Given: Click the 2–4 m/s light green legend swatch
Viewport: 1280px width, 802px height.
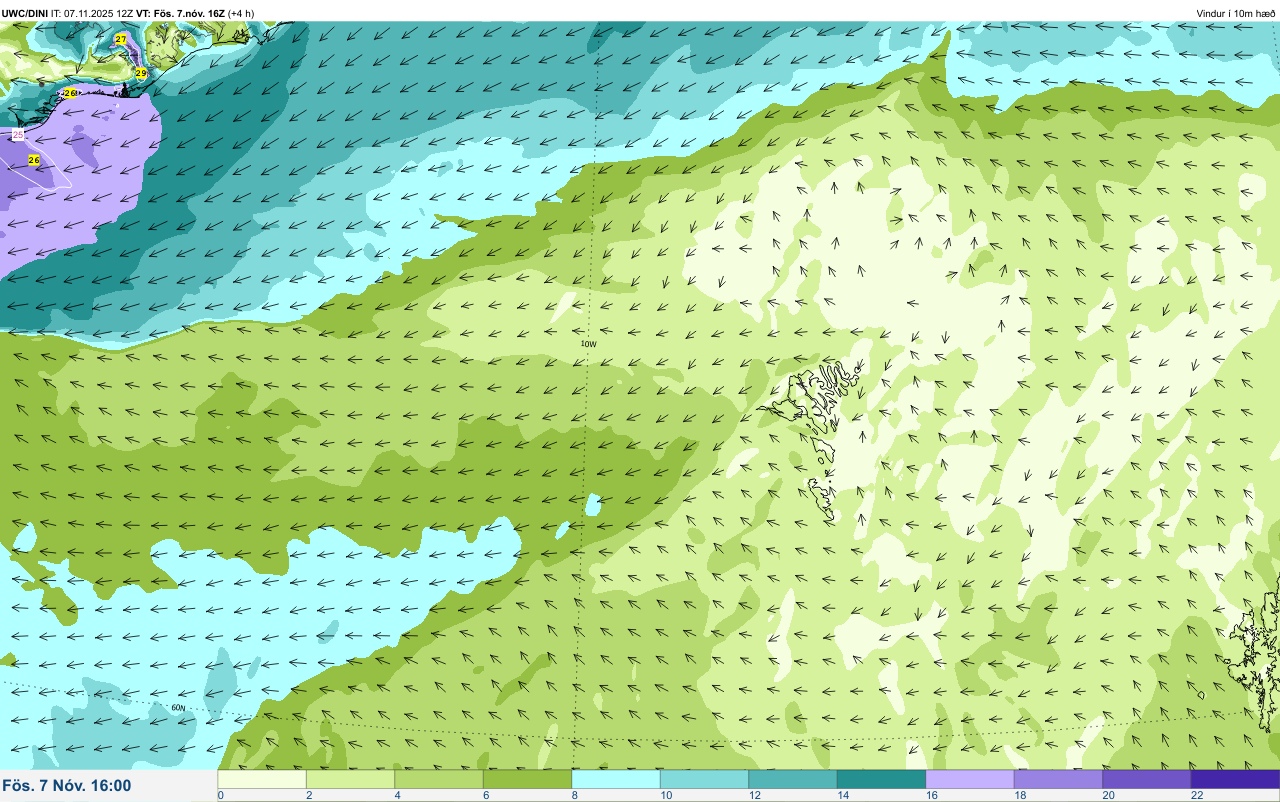Looking at the screenshot, I should (350, 779).
